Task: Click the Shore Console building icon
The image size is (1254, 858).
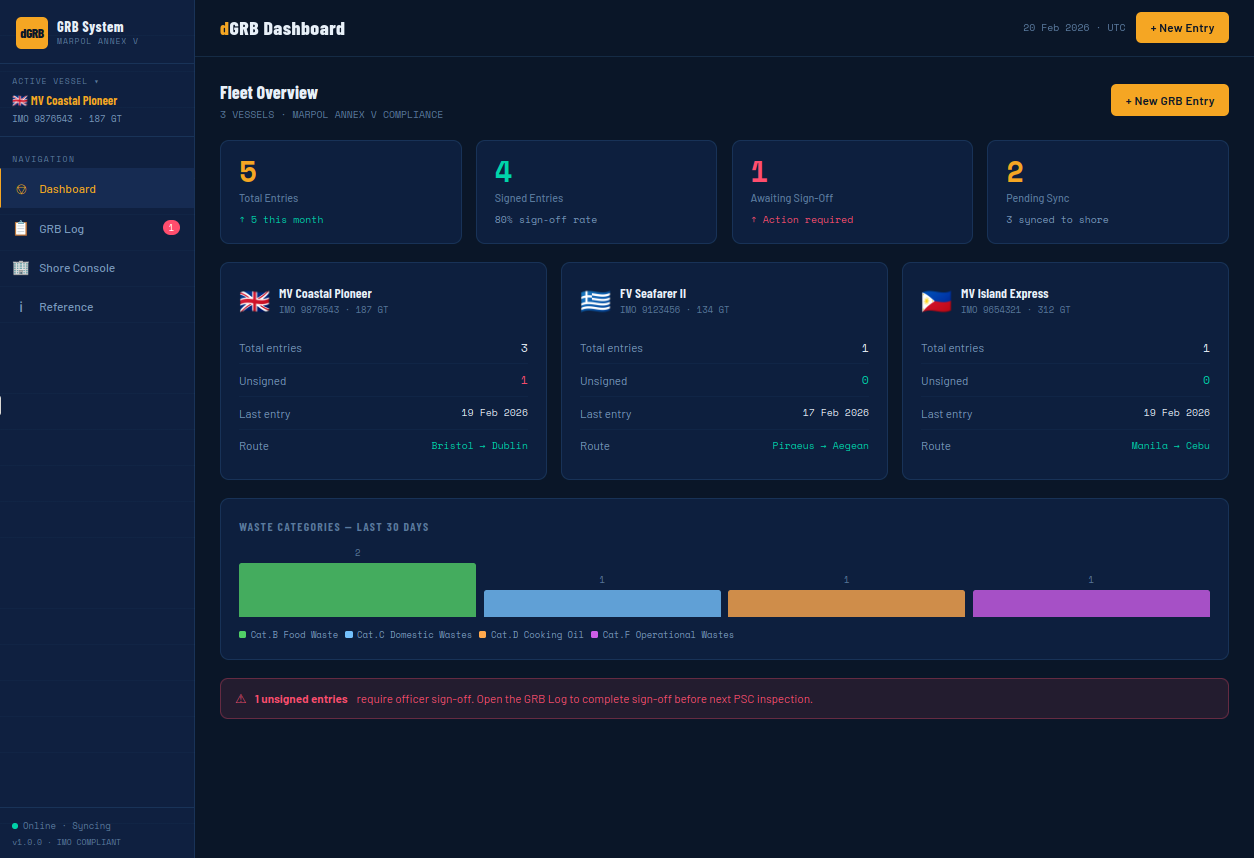Action: point(21,268)
